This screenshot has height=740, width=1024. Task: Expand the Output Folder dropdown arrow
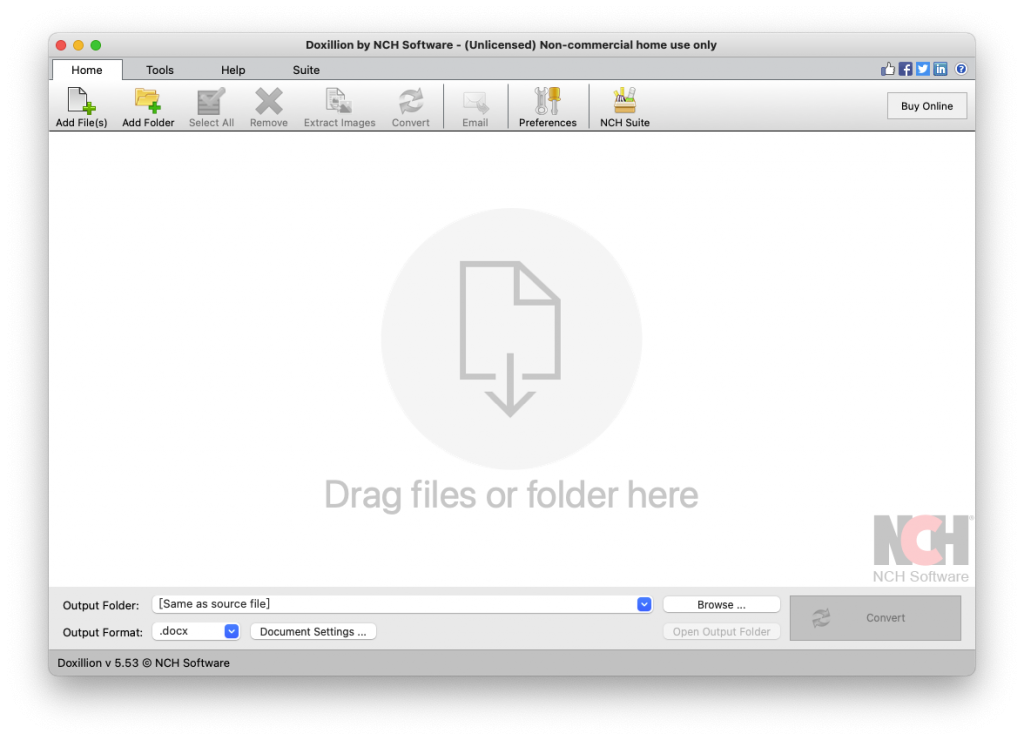[x=644, y=604]
